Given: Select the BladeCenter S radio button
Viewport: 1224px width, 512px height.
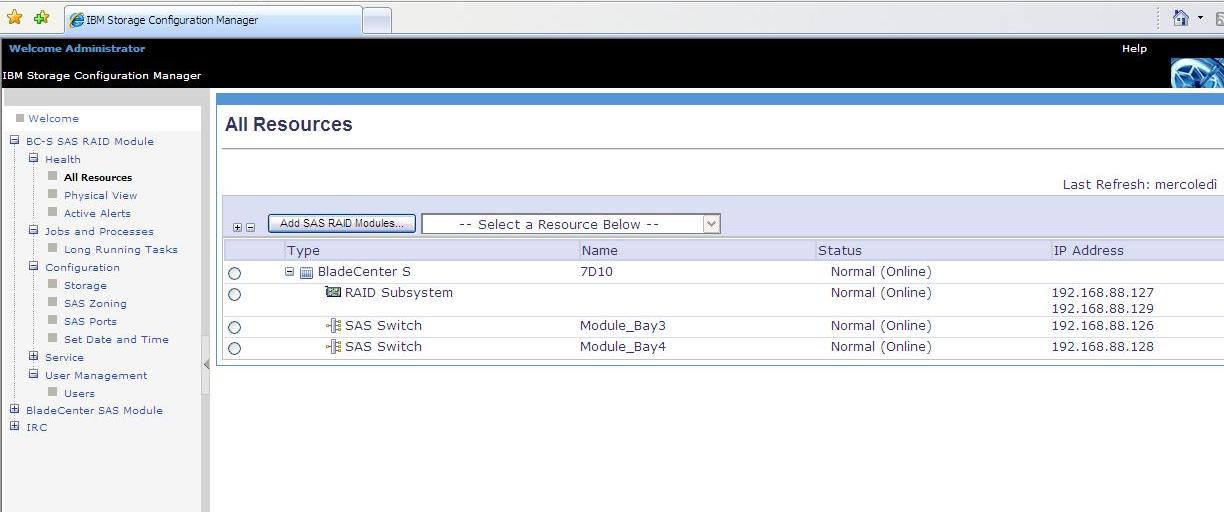Looking at the screenshot, I should pos(235,273).
